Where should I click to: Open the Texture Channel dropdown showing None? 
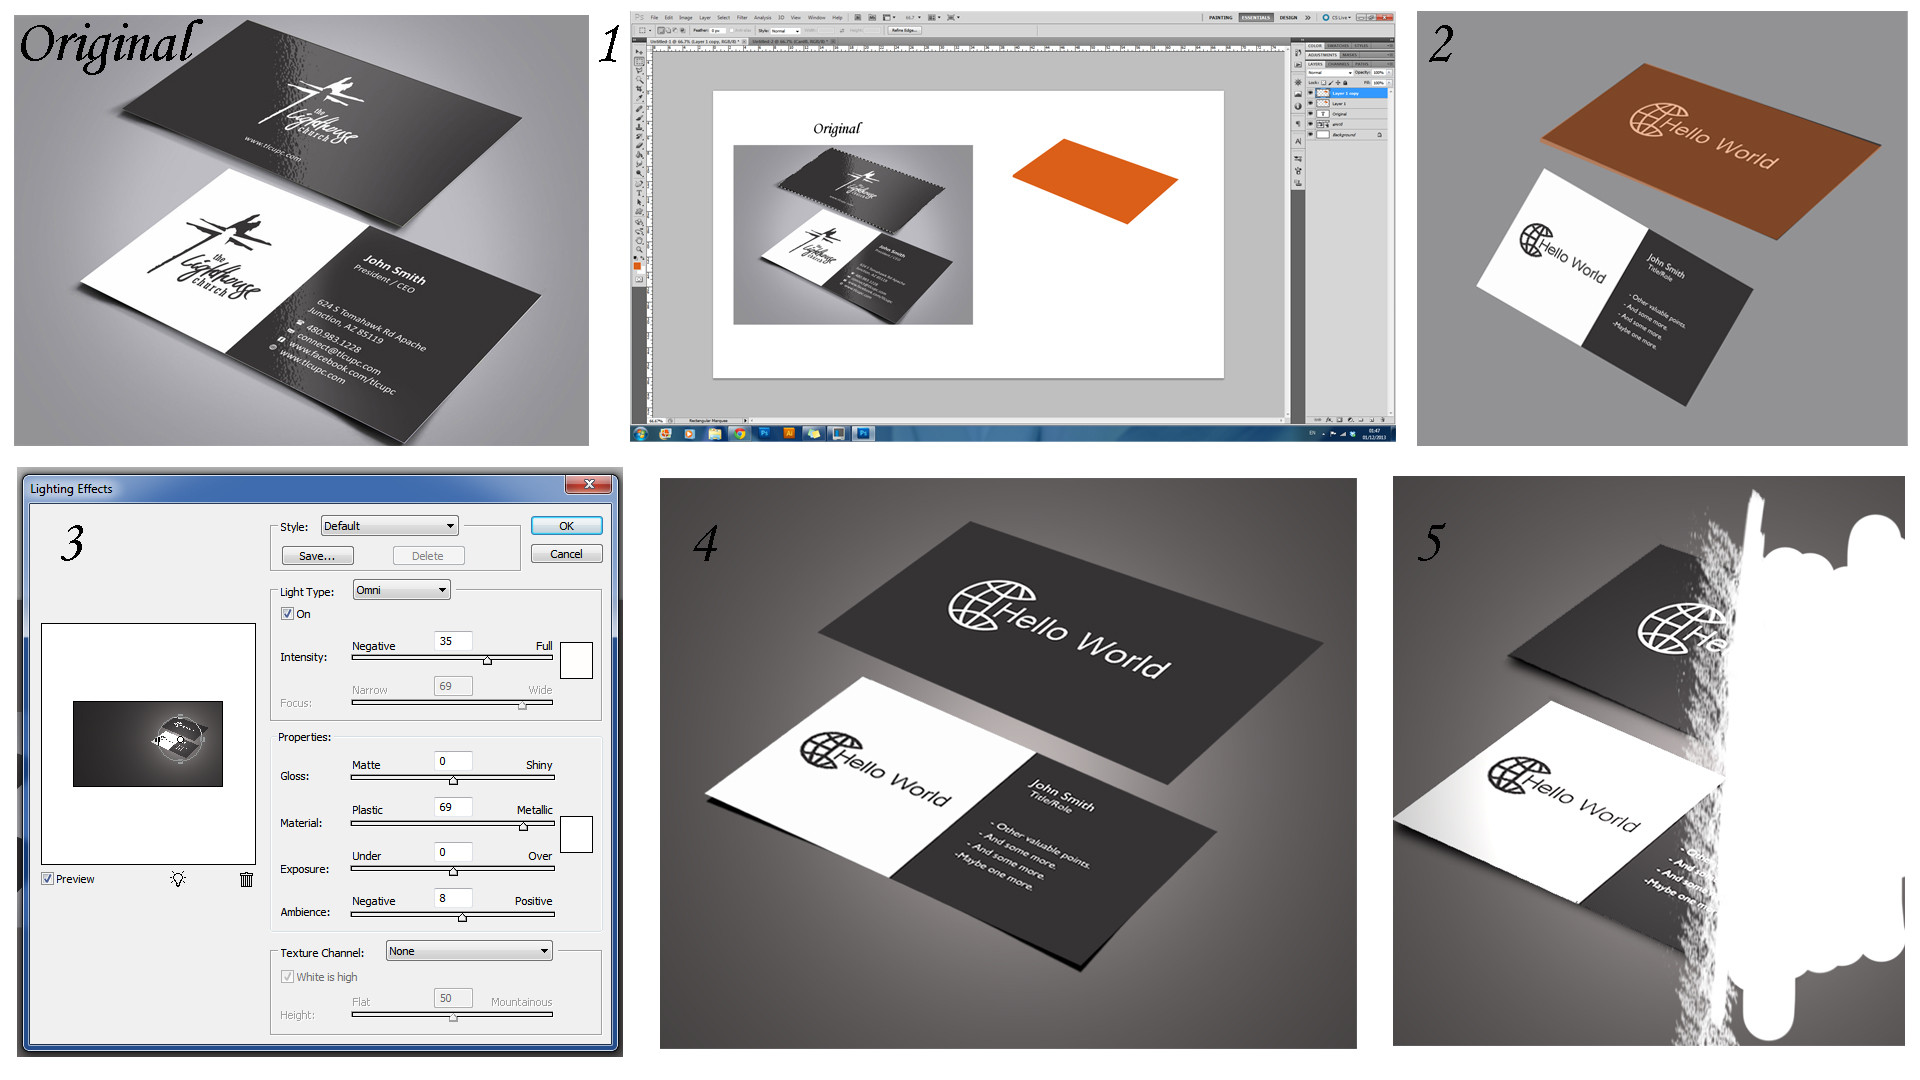[x=469, y=951]
